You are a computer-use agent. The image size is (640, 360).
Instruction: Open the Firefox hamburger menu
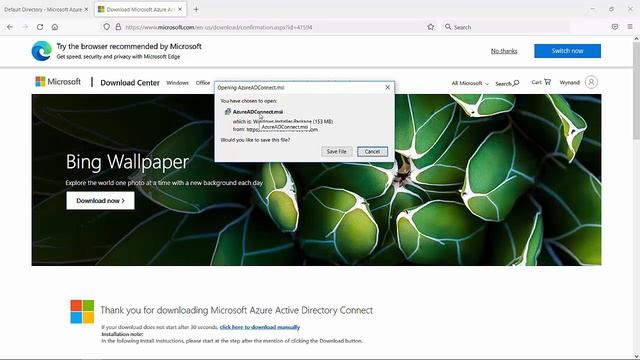pyautogui.click(x=630, y=27)
